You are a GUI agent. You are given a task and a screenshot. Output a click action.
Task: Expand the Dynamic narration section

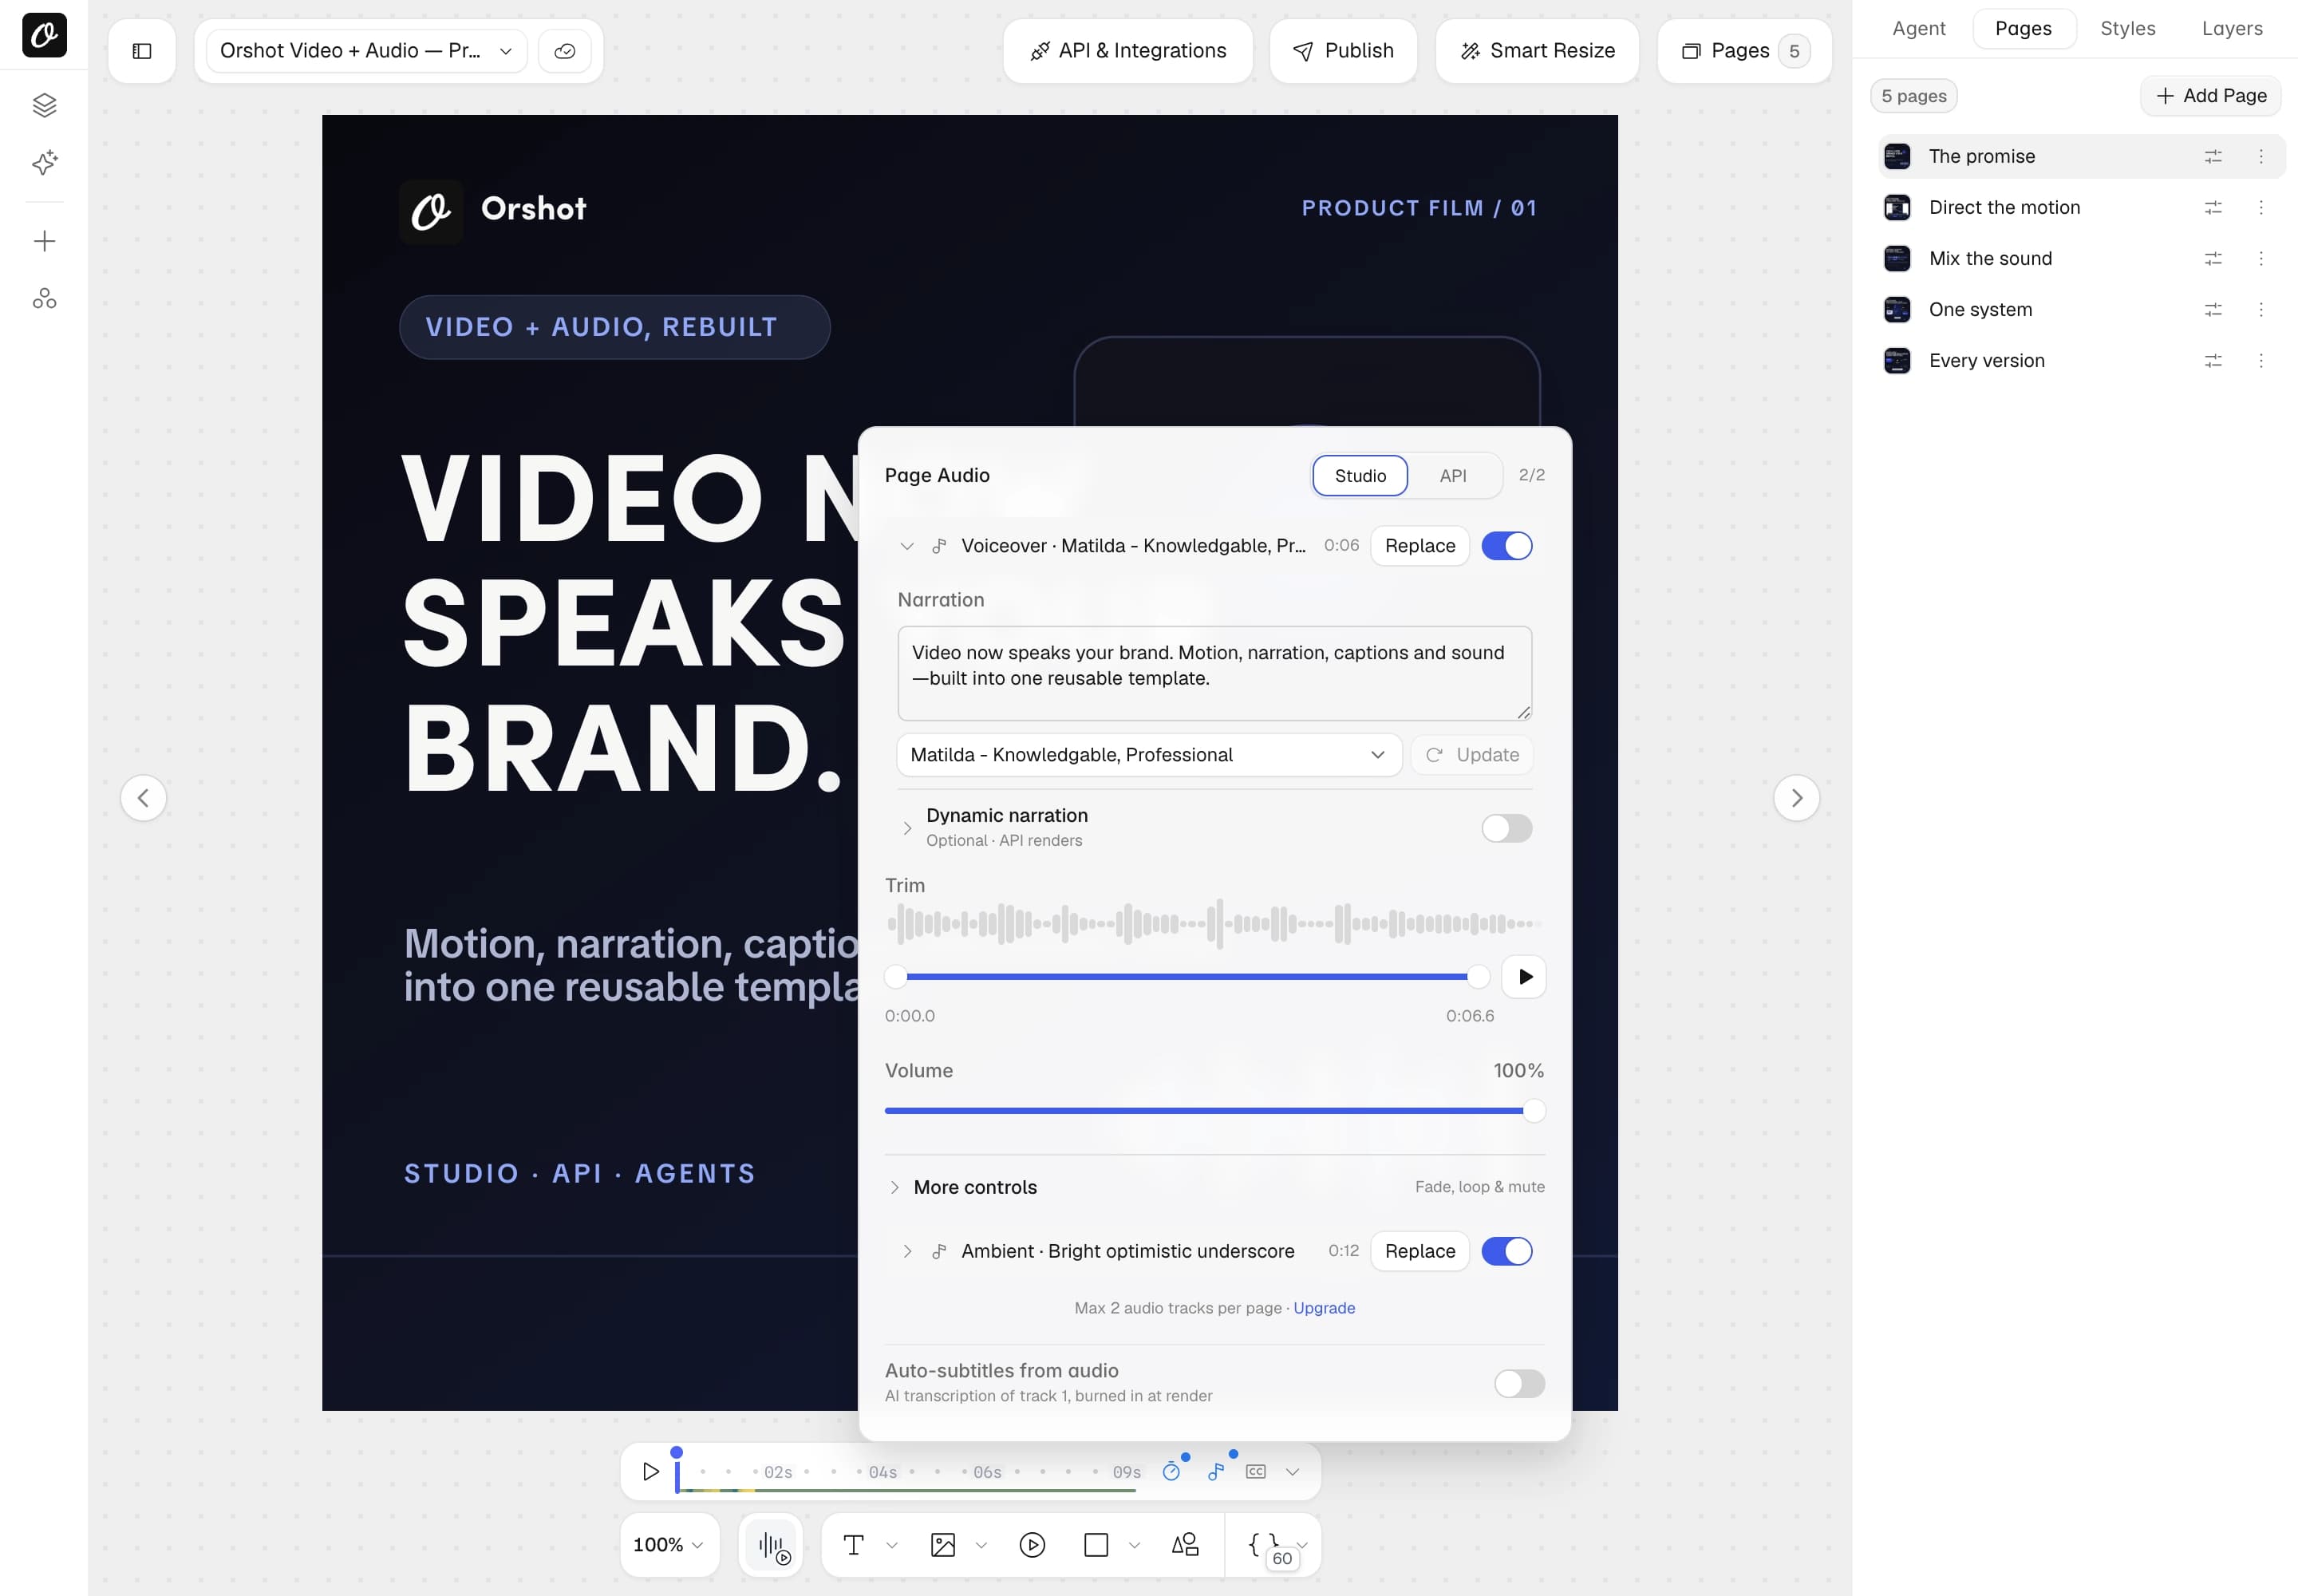(x=907, y=828)
